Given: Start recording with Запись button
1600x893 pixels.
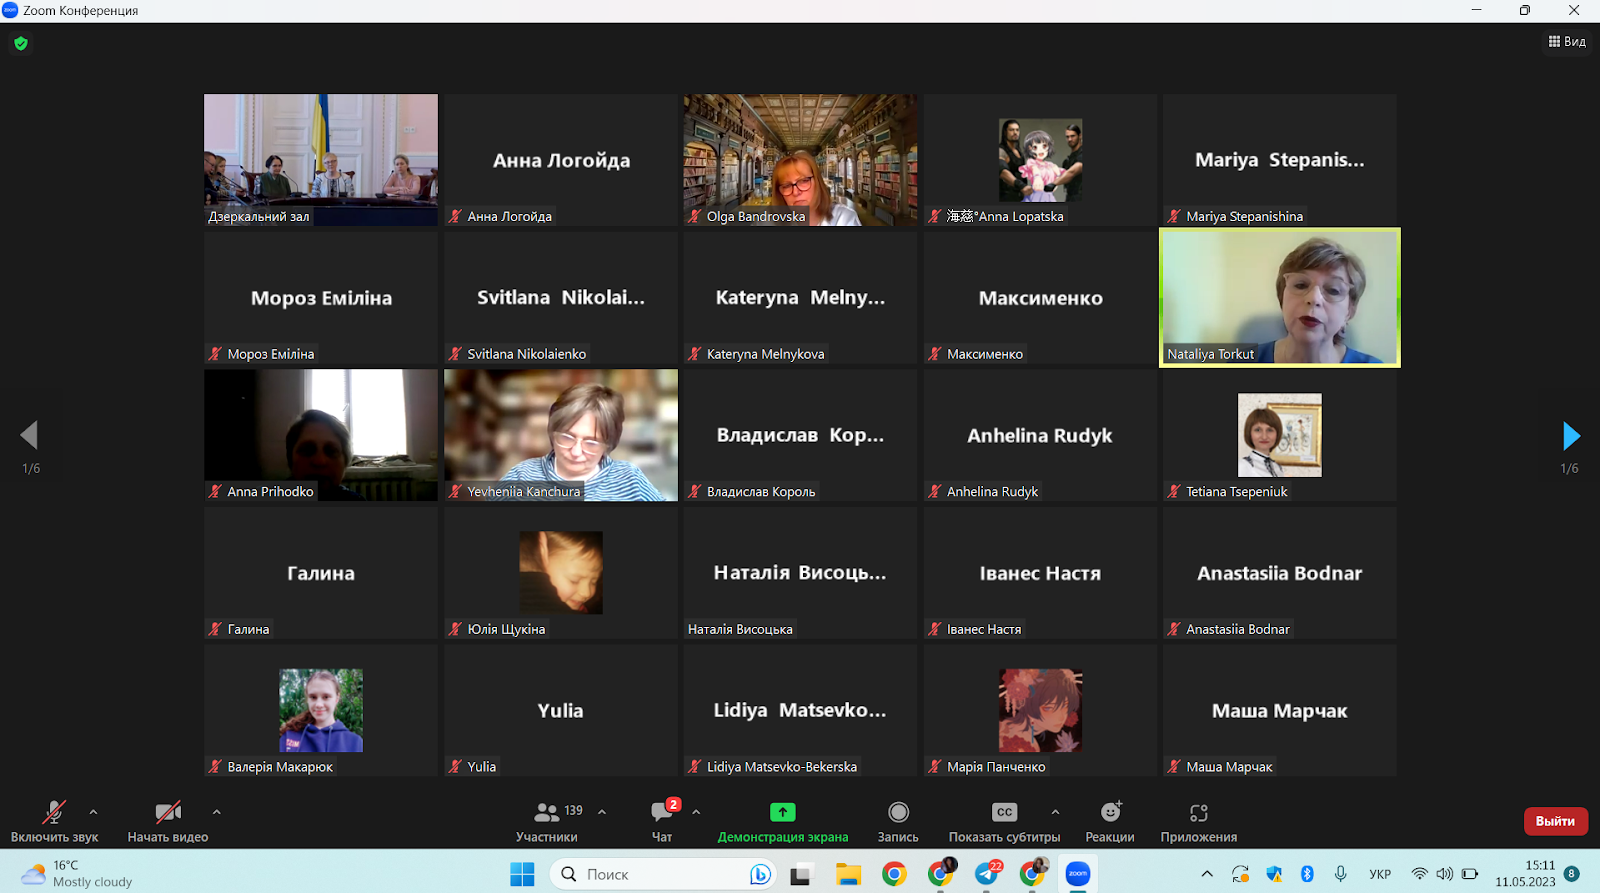Looking at the screenshot, I should tap(898, 820).
